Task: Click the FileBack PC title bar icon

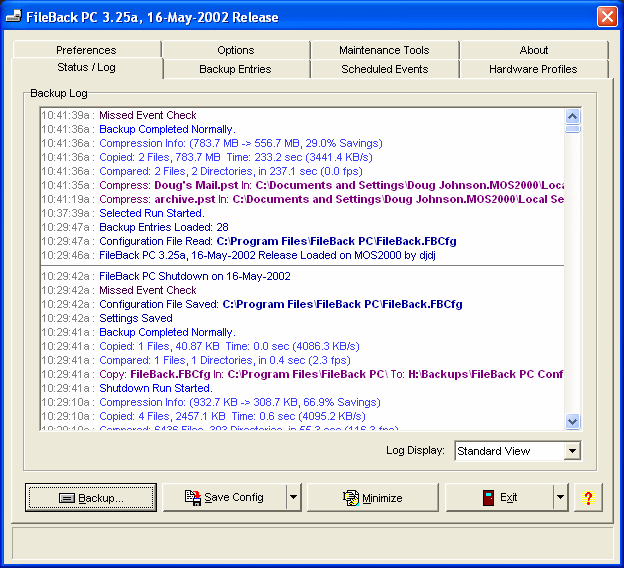Action: pos(13,16)
